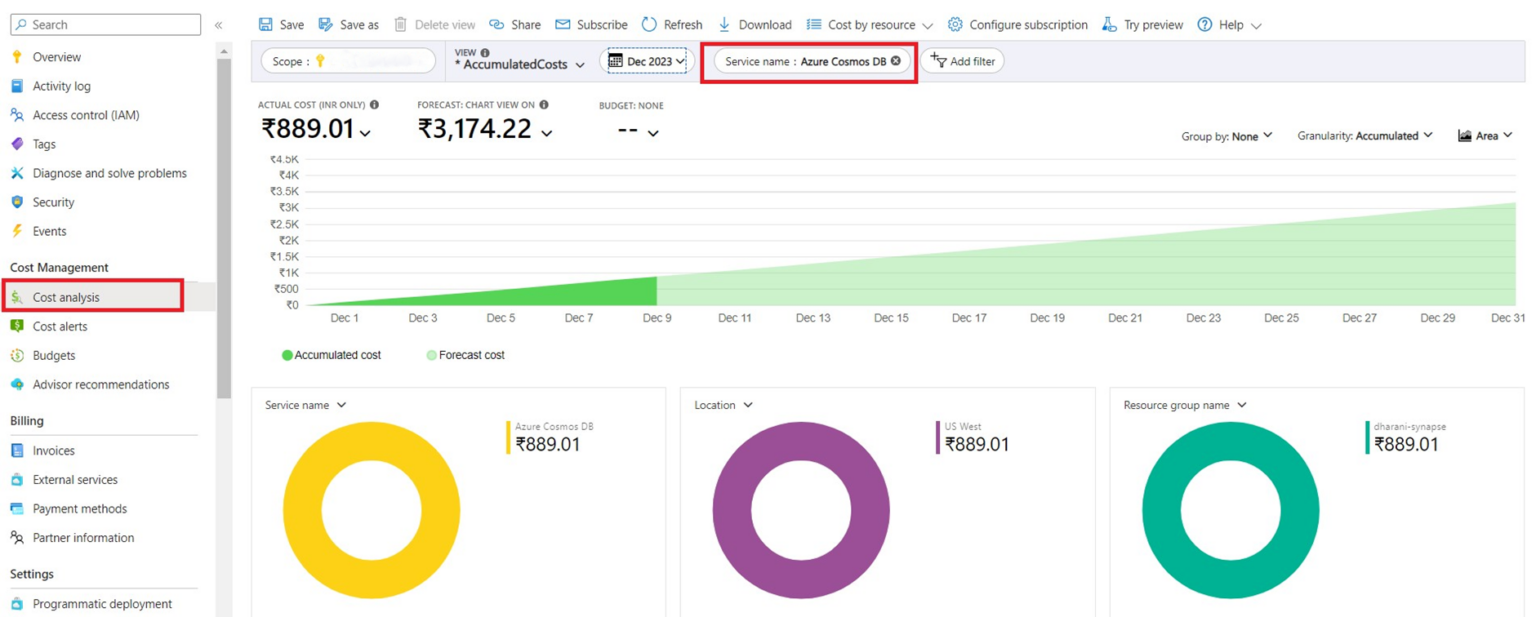Click the Try preview link
Image resolution: width=1536 pixels, height=617 pixels.
click(x=1142, y=24)
